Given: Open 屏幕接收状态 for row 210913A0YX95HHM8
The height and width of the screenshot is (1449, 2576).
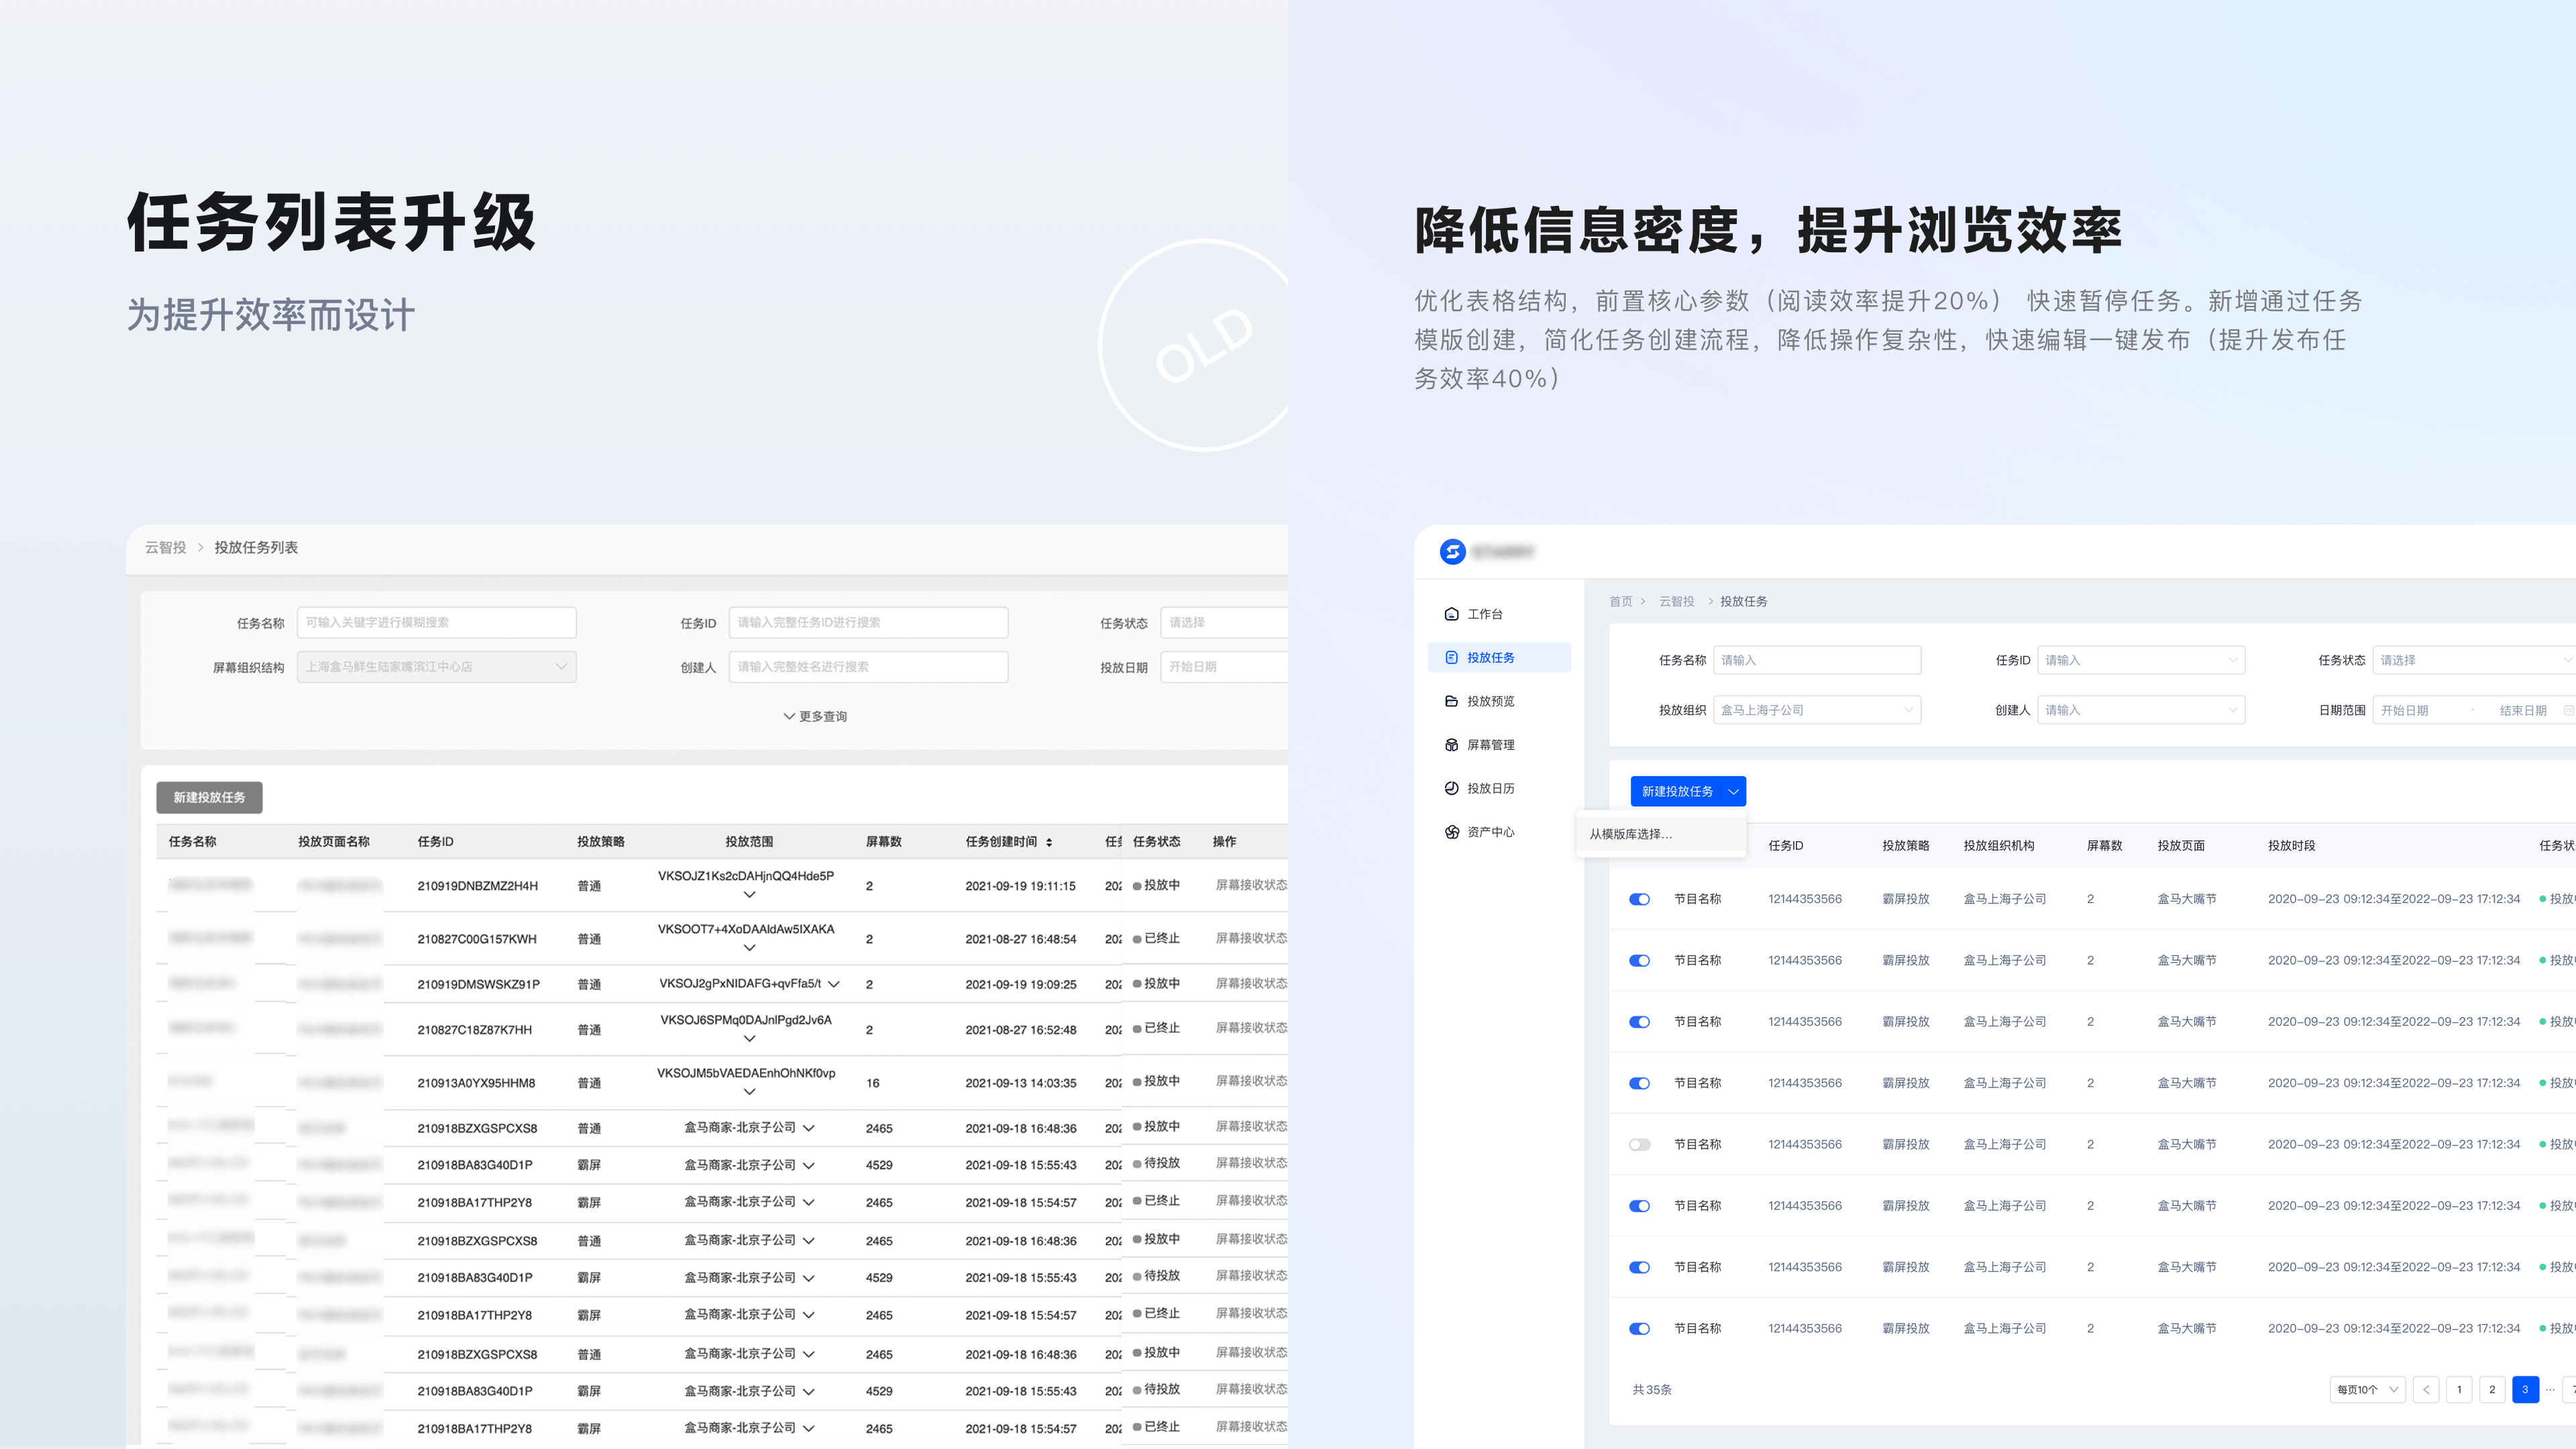Looking at the screenshot, I should [x=1252, y=1081].
